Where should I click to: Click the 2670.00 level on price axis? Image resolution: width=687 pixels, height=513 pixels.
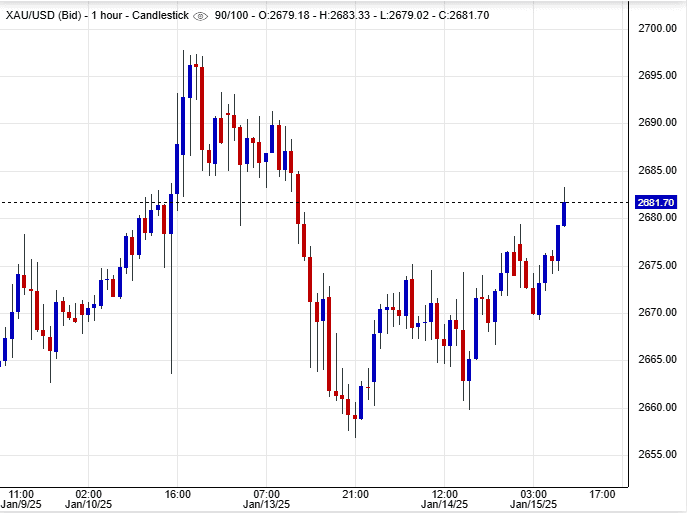[x=657, y=312]
